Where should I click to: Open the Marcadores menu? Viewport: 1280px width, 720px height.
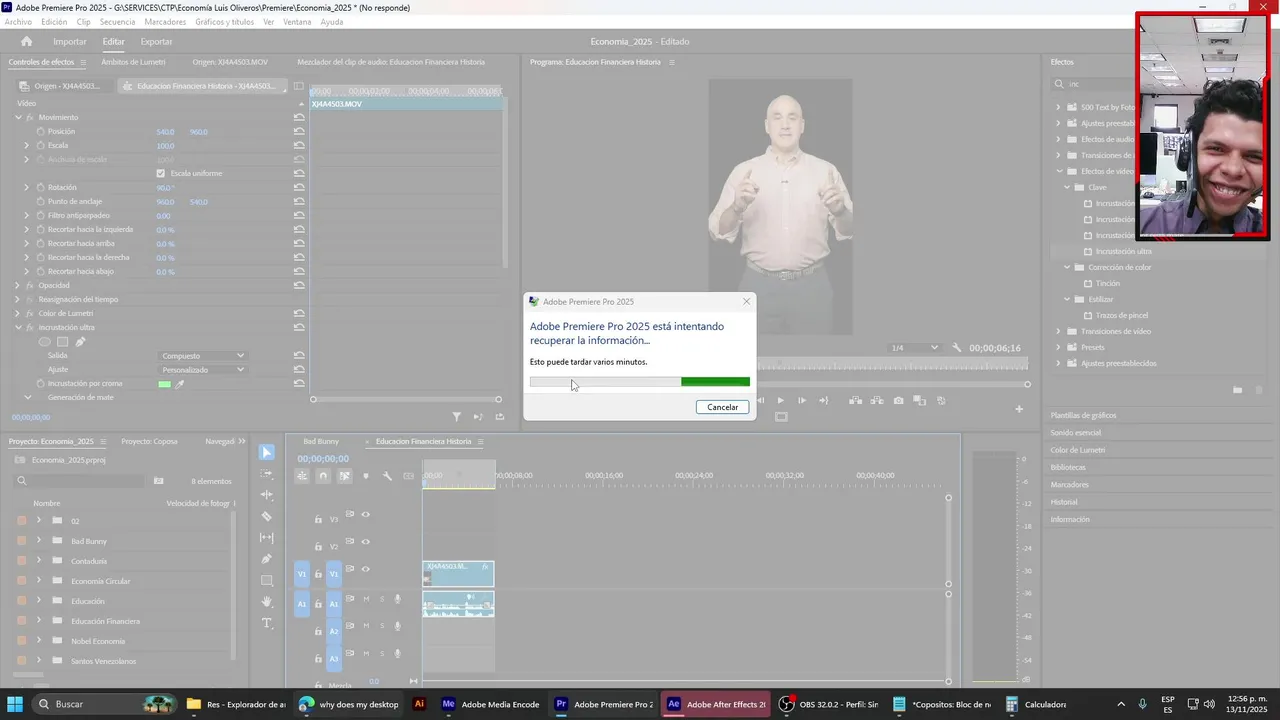point(165,21)
